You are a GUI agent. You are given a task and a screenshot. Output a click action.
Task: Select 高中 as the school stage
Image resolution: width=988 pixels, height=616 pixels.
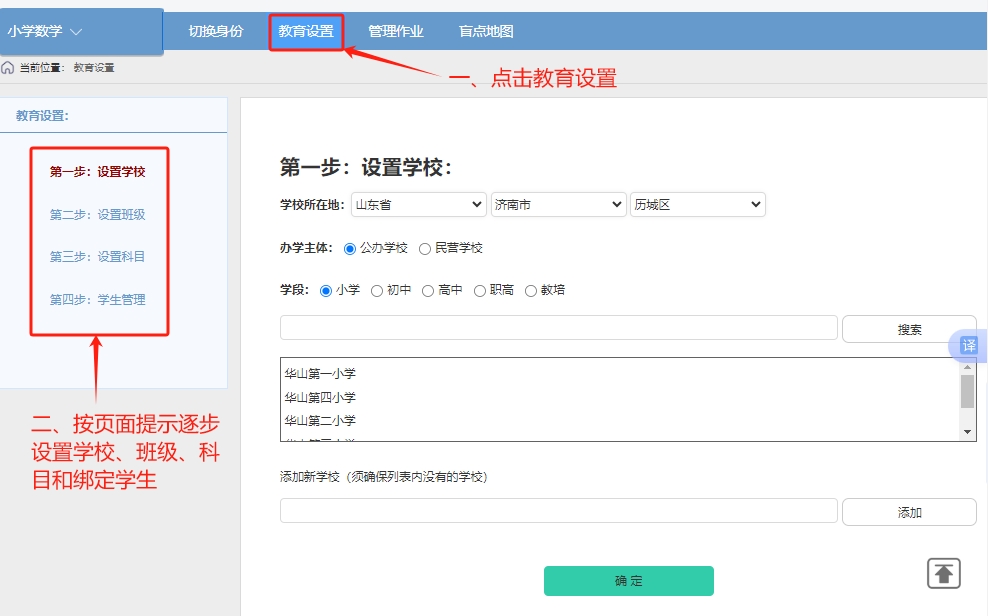[x=428, y=291]
